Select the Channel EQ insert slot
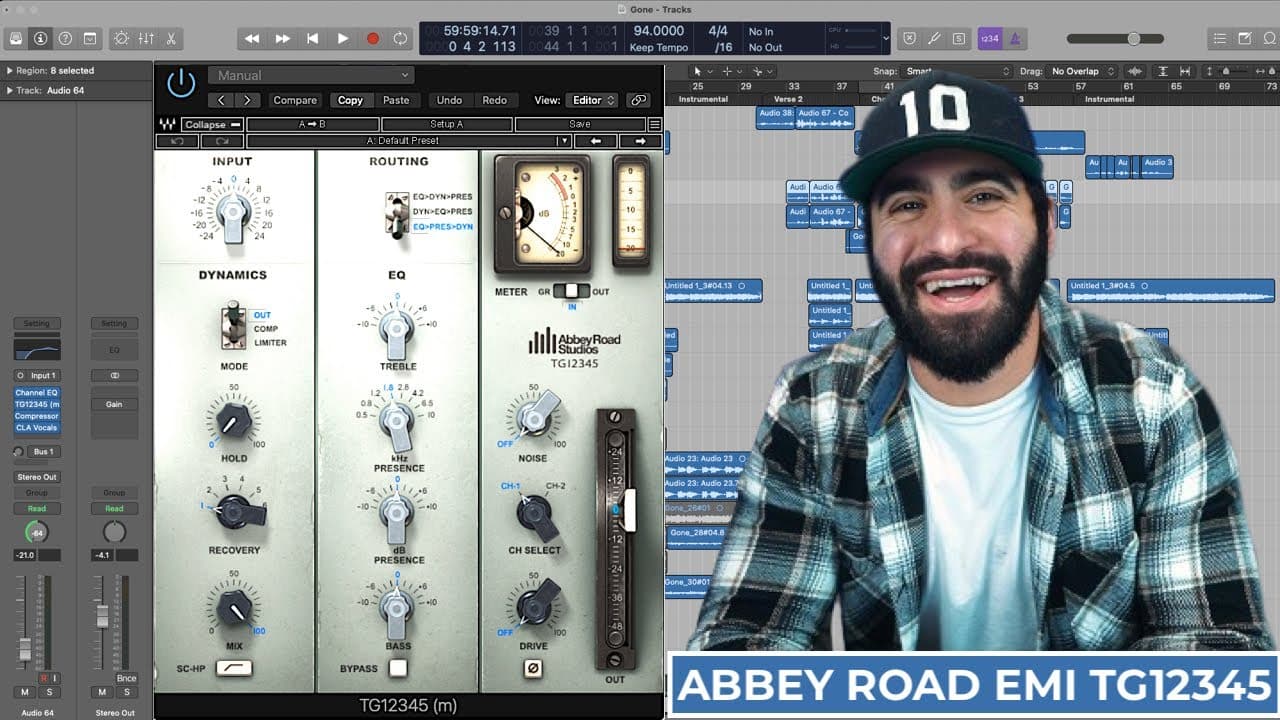The height and width of the screenshot is (720, 1280). [37, 393]
